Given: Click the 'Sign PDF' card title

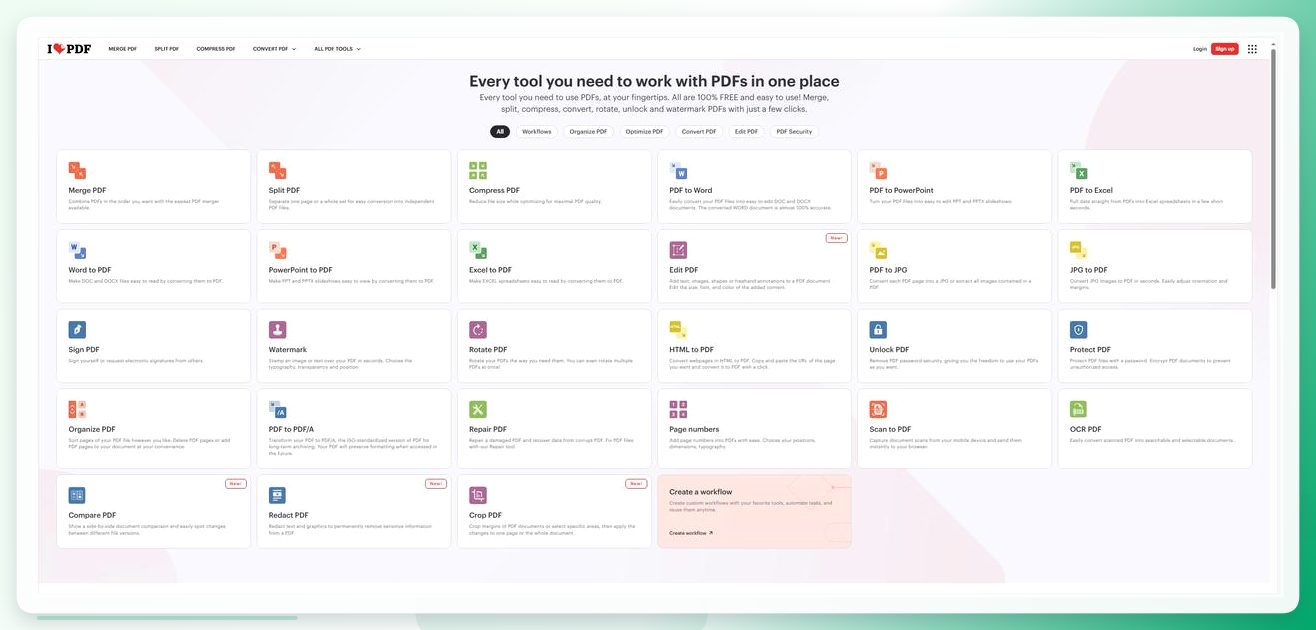Looking at the screenshot, I should [x=84, y=350].
